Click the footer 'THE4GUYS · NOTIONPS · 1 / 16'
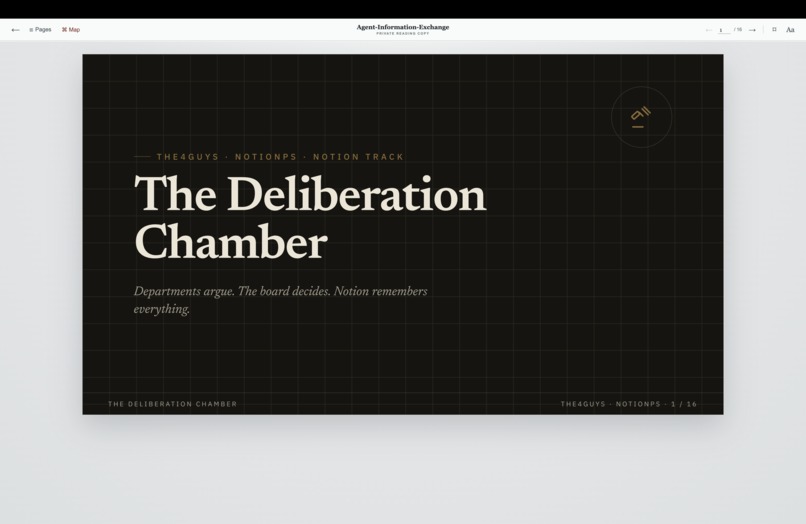 click(x=629, y=404)
